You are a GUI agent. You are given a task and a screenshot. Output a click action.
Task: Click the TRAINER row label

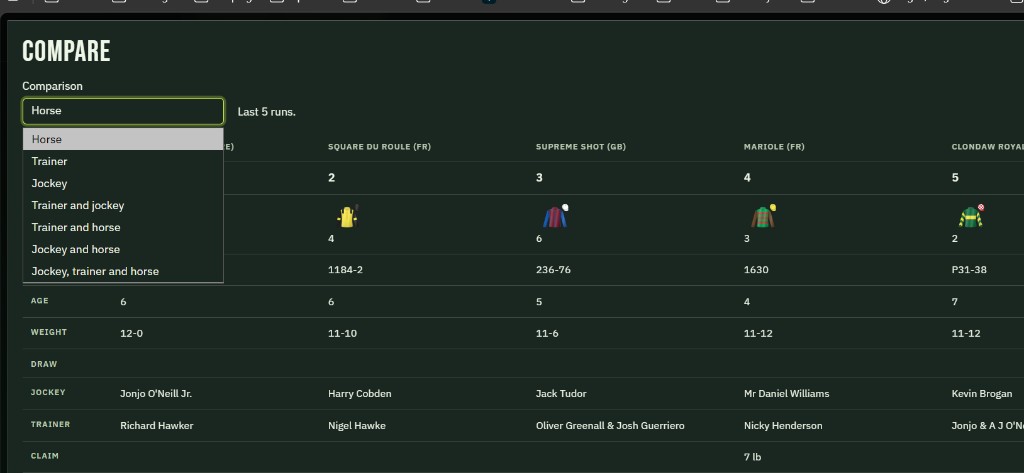coord(50,425)
